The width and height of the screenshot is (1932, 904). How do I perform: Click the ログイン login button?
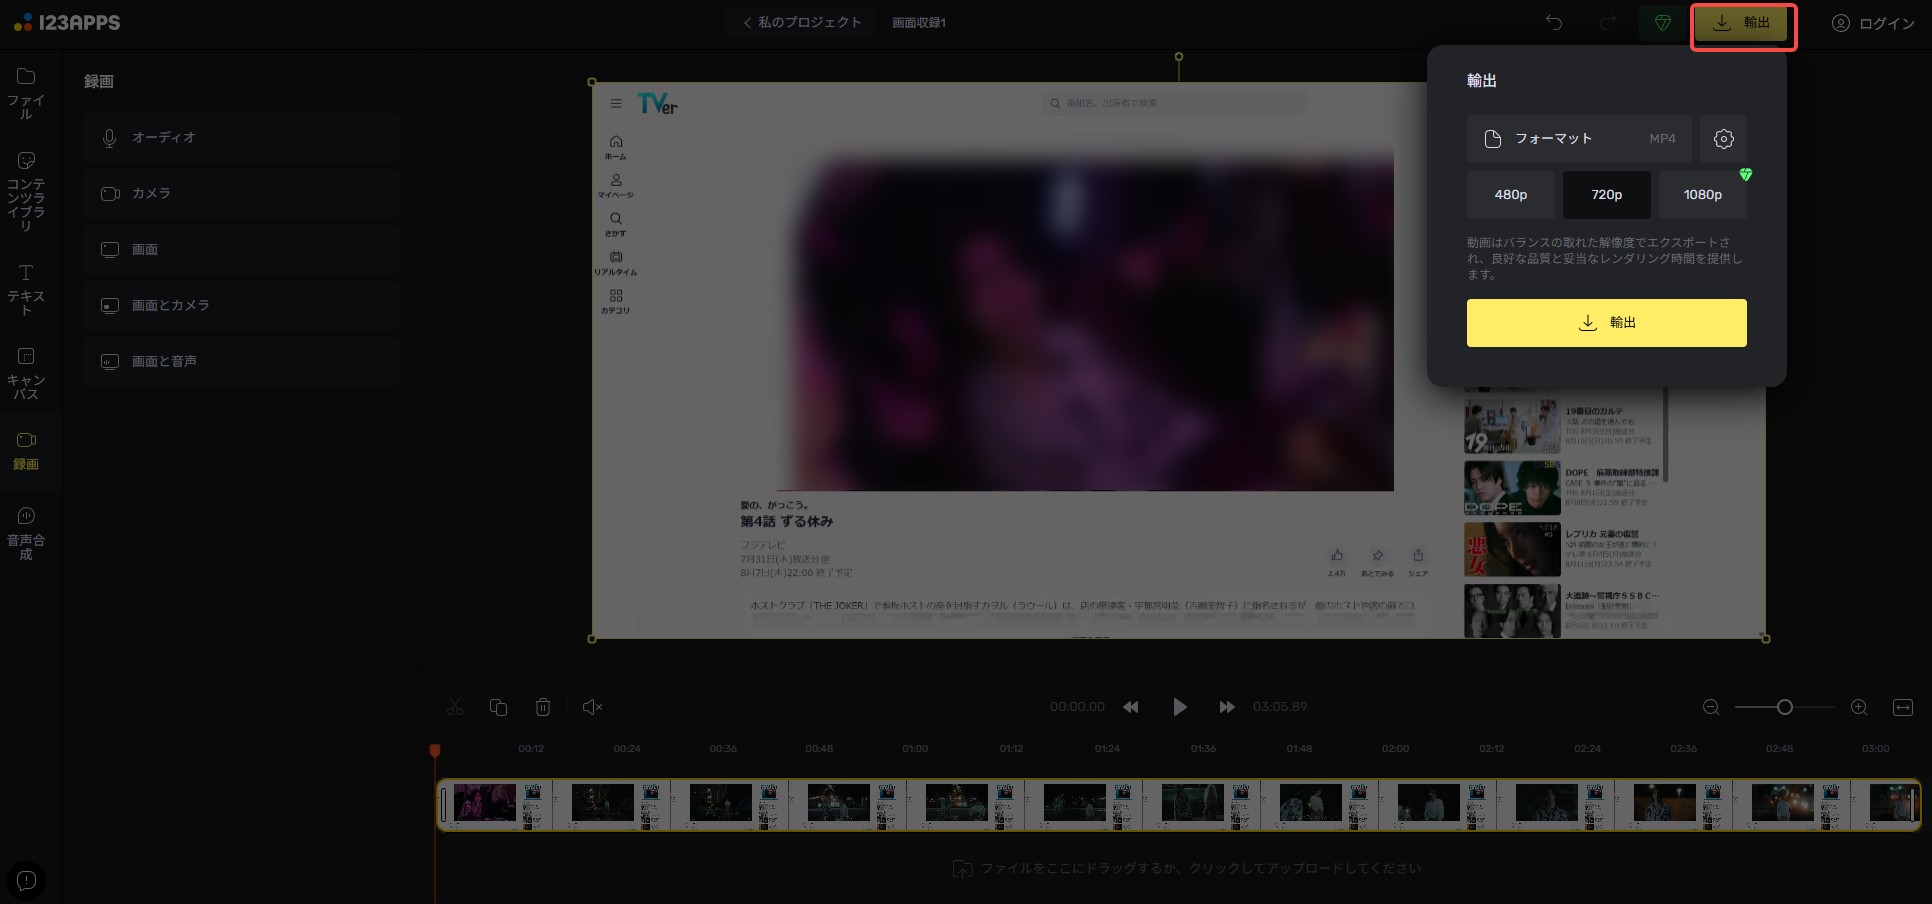[x=1873, y=23]
